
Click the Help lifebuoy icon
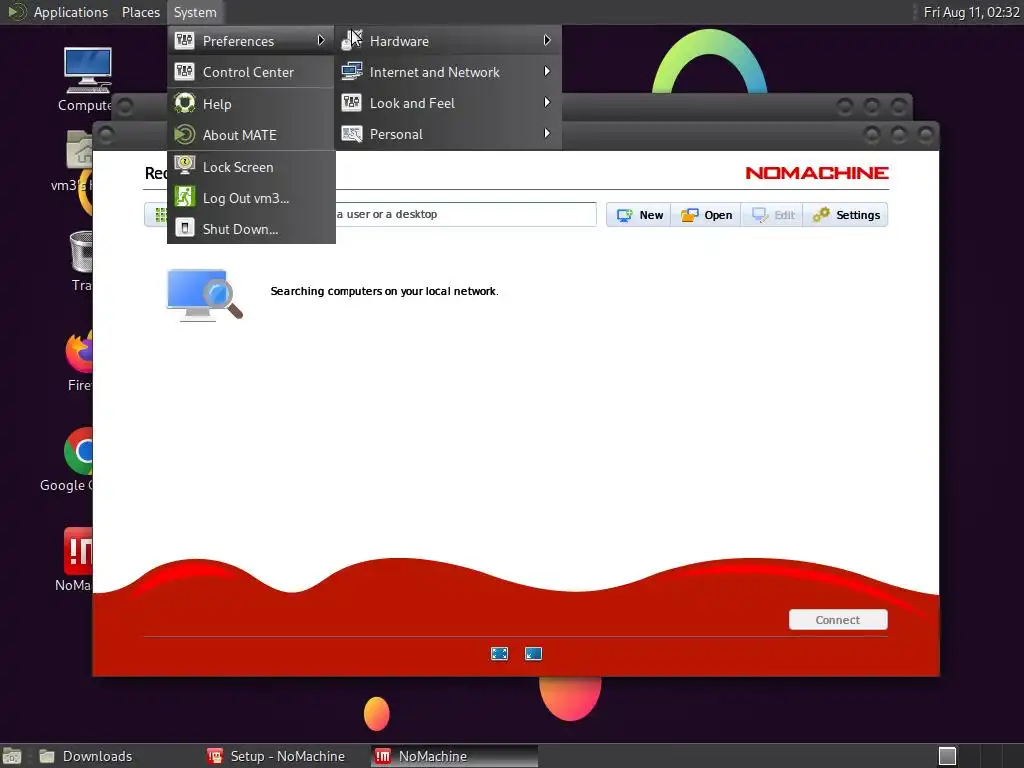(185, 103)
